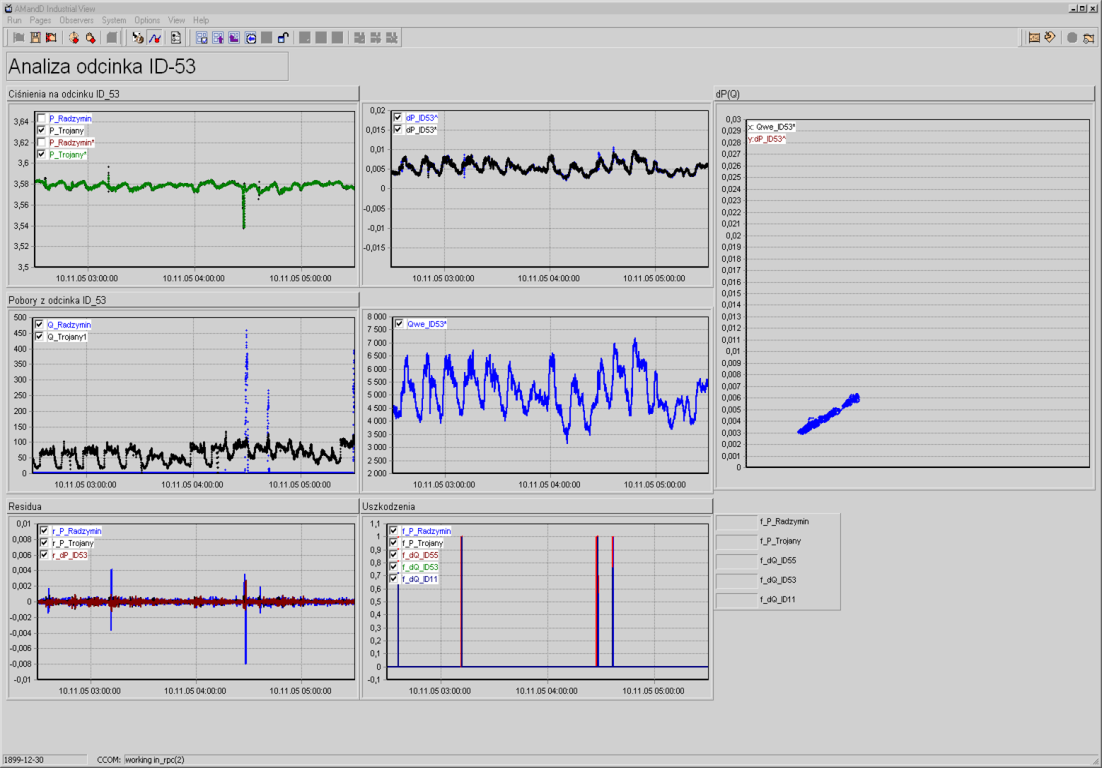Click the orange folder with magnifier icon
The width and height of the screenshot is (1102, 768).
[1089, 38]
